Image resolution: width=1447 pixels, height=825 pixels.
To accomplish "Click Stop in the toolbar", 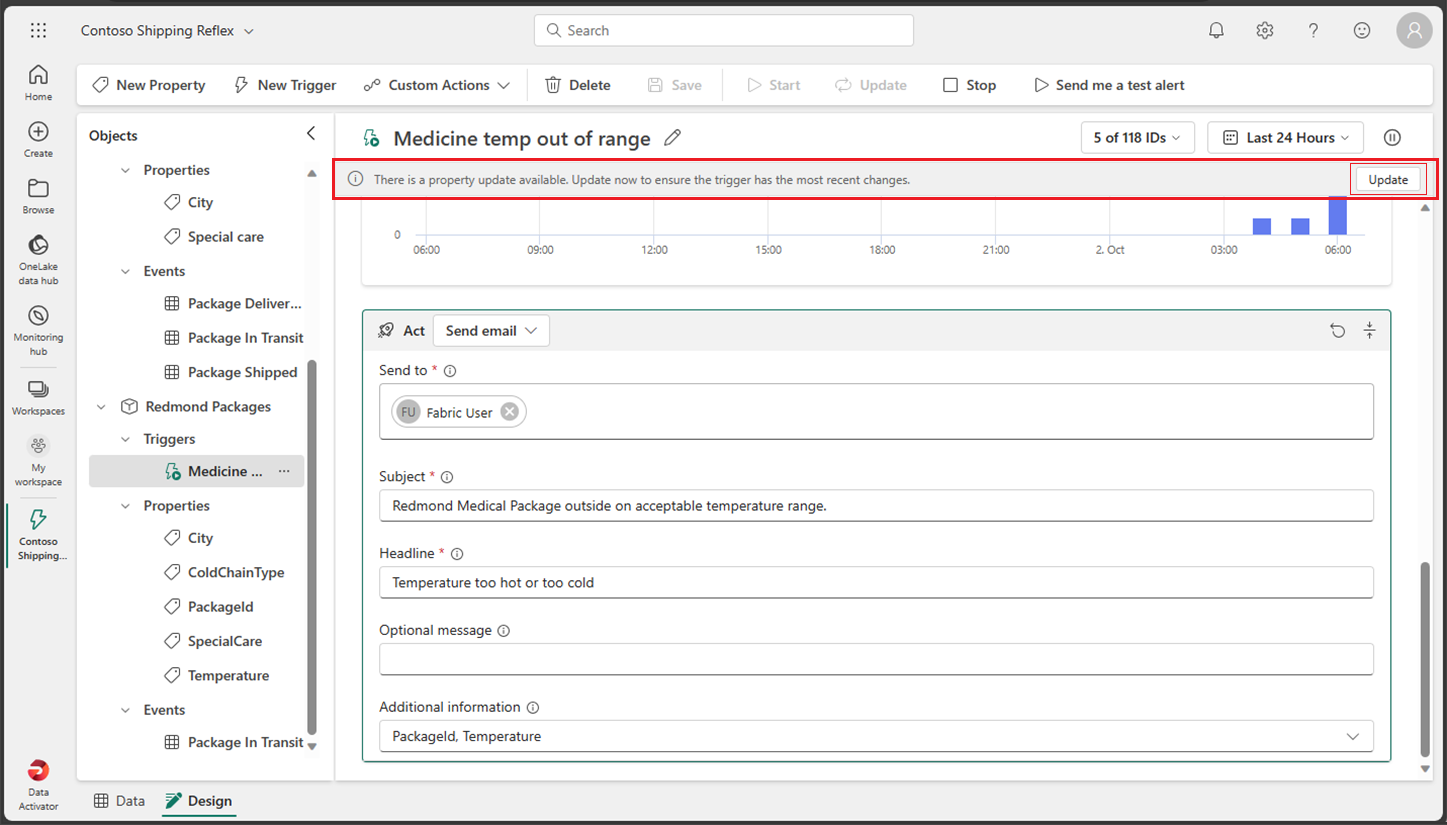I will click(x=970, y=85).
